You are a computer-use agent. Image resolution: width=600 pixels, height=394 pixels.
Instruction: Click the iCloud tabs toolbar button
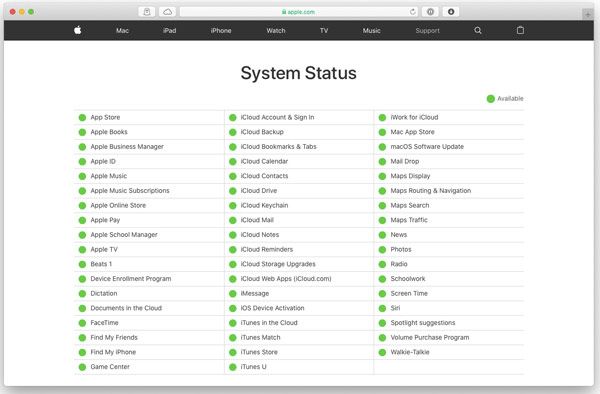pyautogui.click(x=168, y=12)
